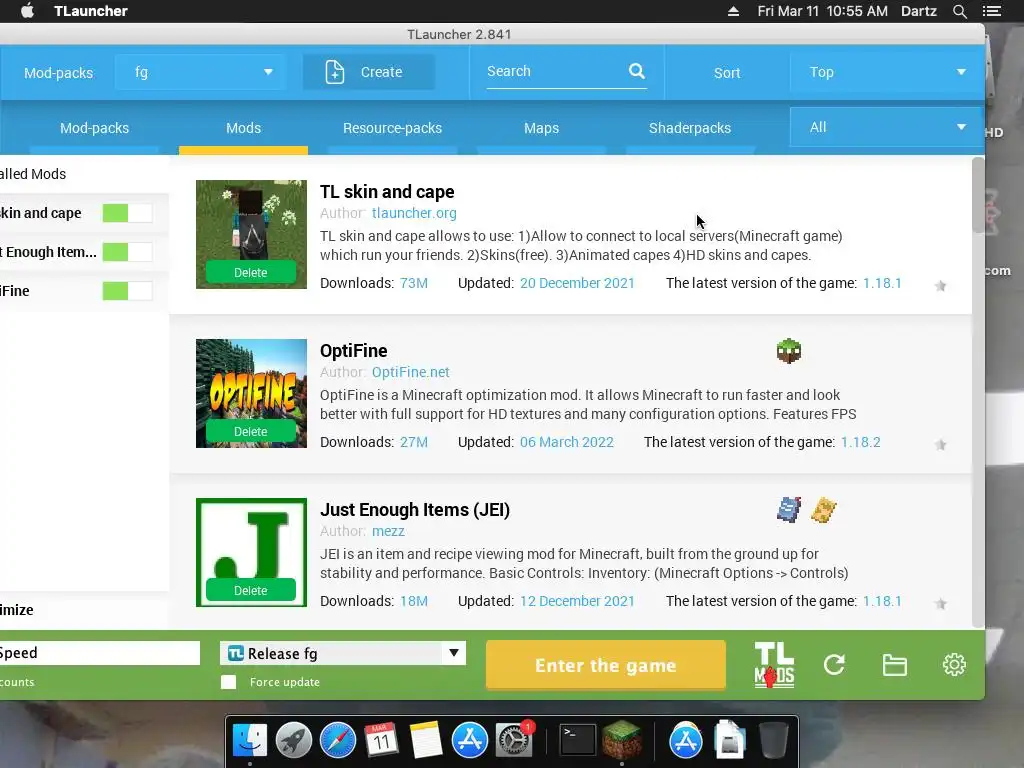Image resolution: width=1024 pixels, height=768 pixels.
Task: Click the yellow map icon on JEI
Action: [824, 509]
